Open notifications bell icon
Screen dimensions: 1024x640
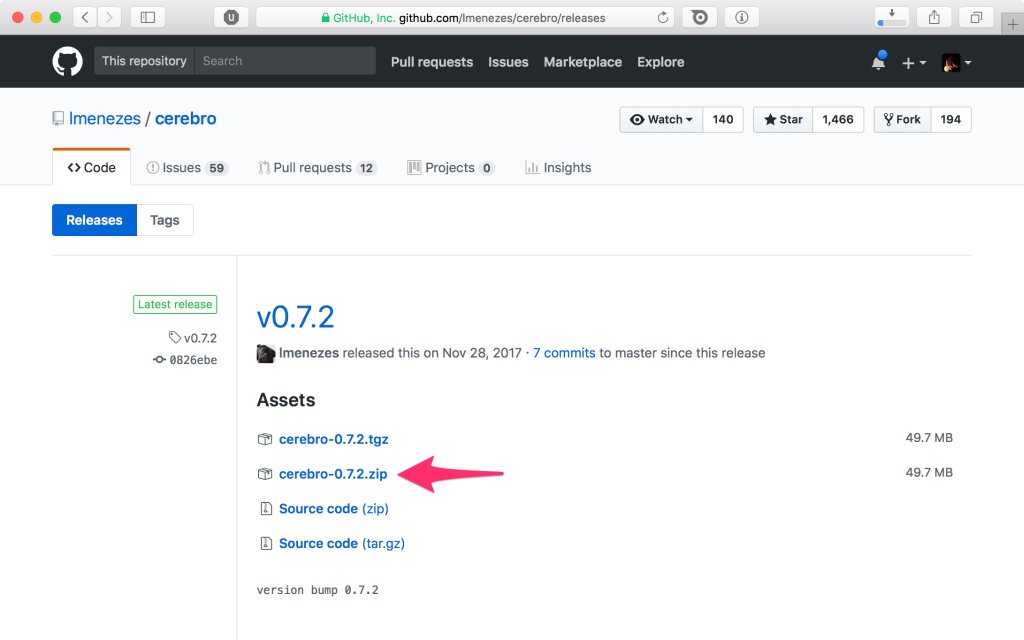878,61
